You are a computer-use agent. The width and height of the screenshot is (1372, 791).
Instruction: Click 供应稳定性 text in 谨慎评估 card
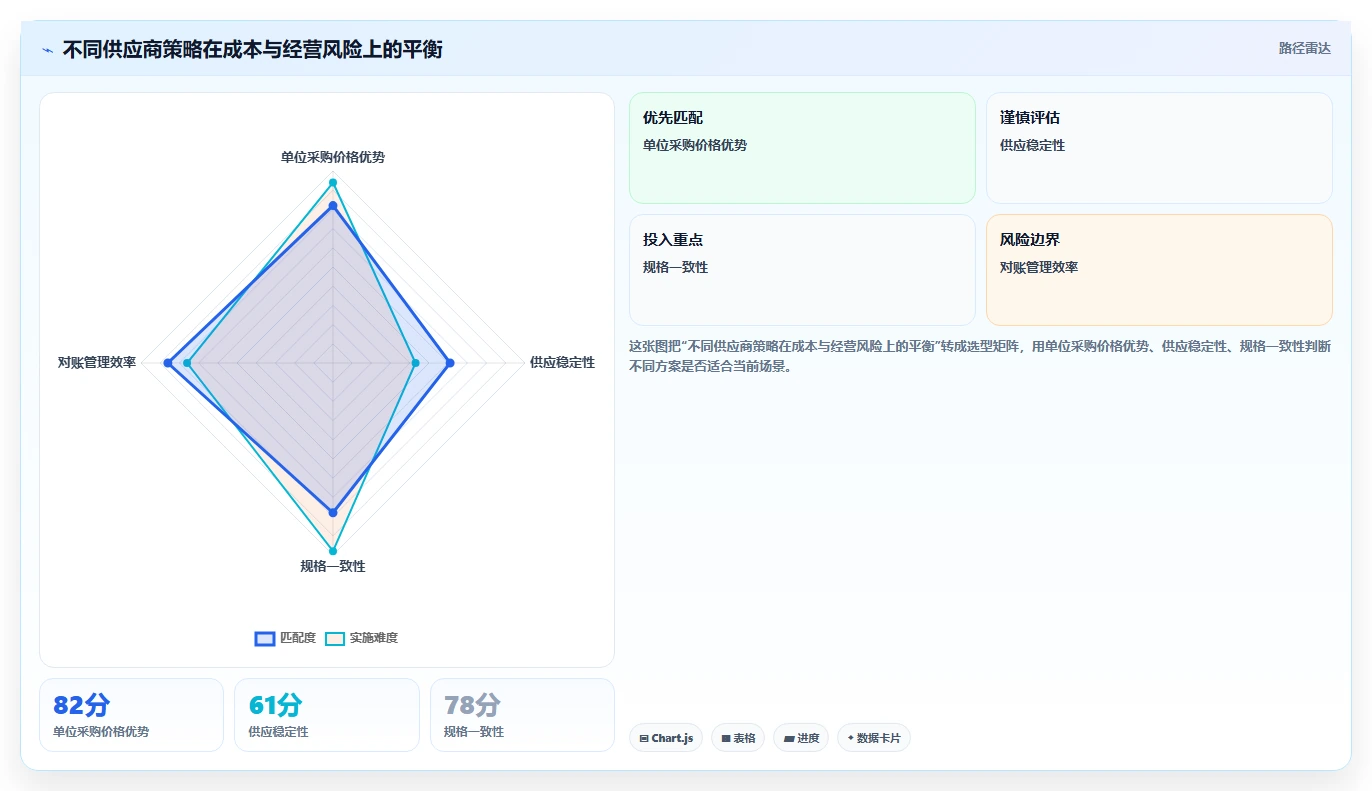pos(1032,145)
